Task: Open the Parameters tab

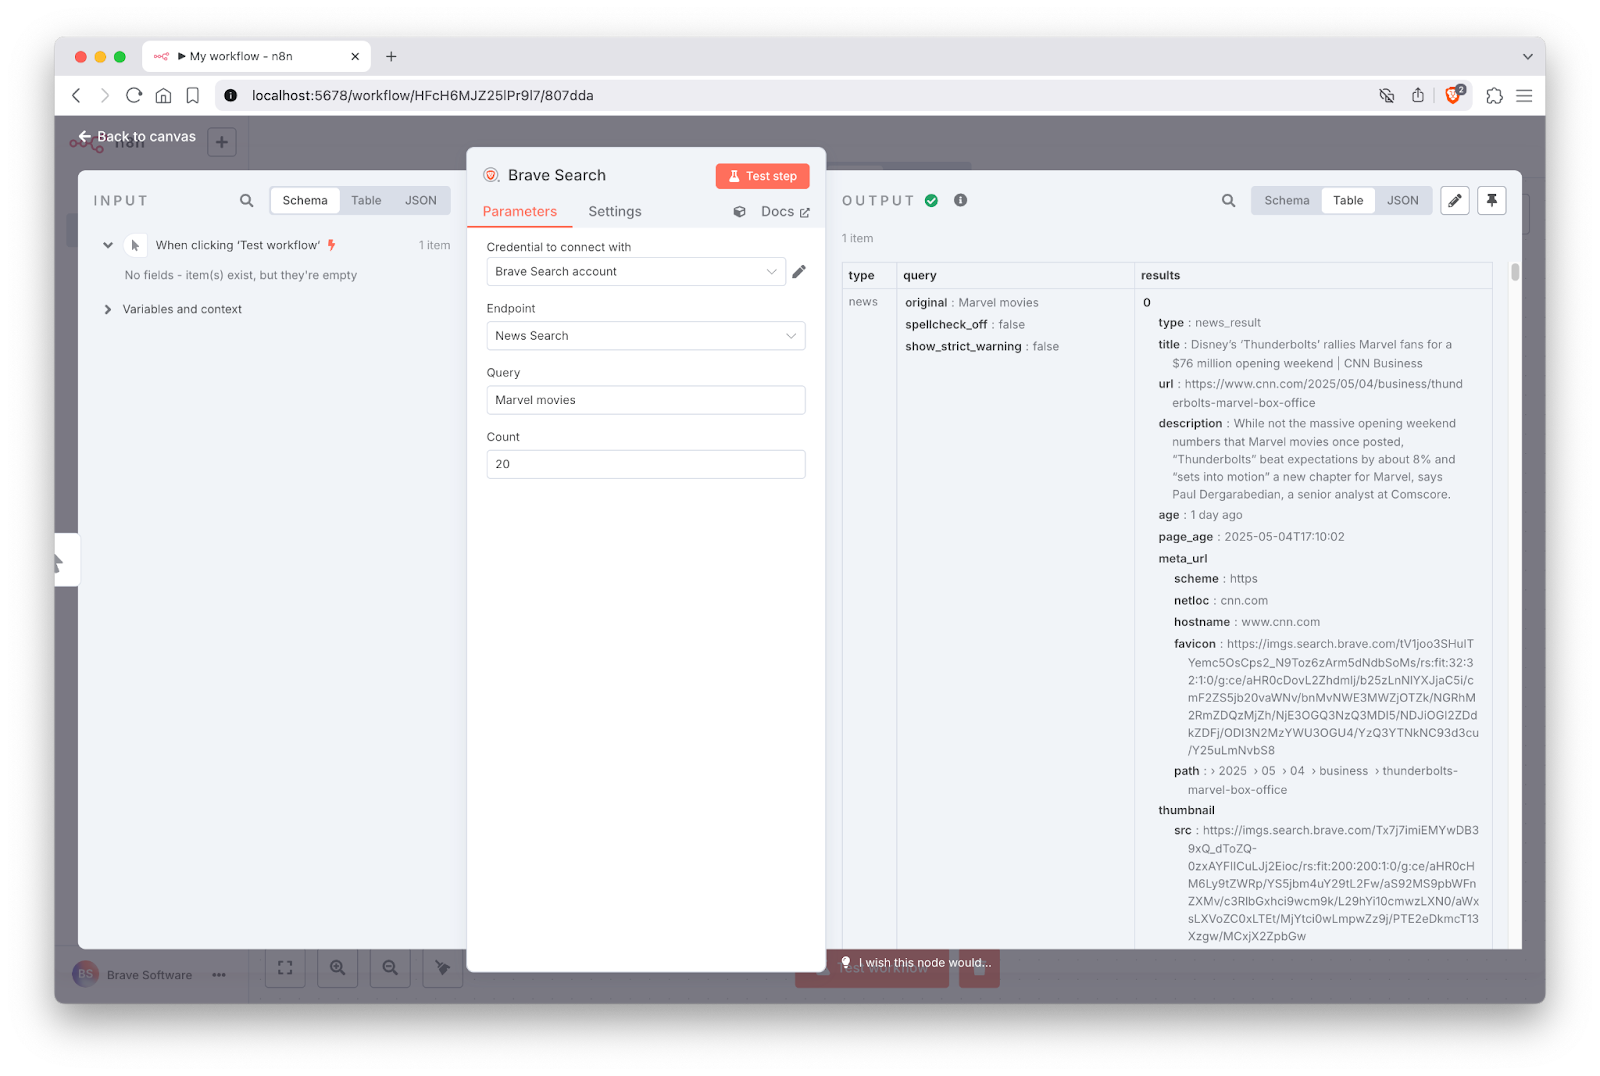Action: pyautogui.click(x=519, y=211)
